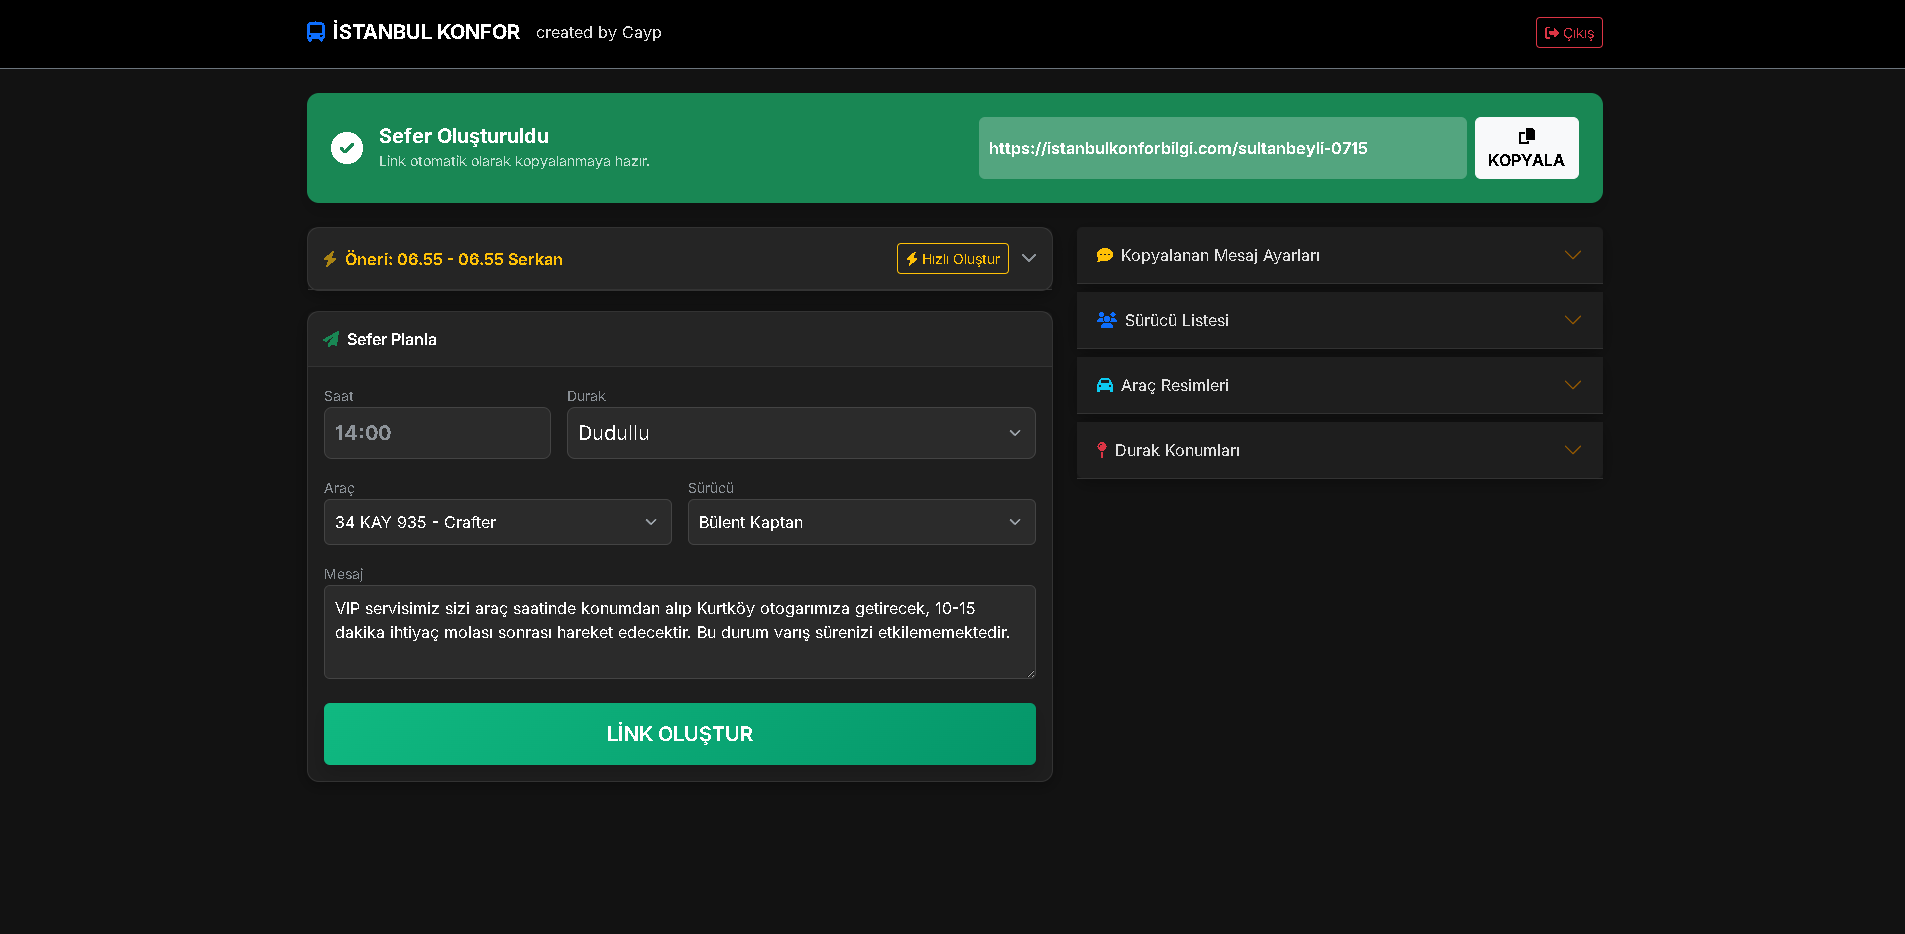
Task: Open the Araç dropdown 34 KAY 935
Action: [497, 522]
